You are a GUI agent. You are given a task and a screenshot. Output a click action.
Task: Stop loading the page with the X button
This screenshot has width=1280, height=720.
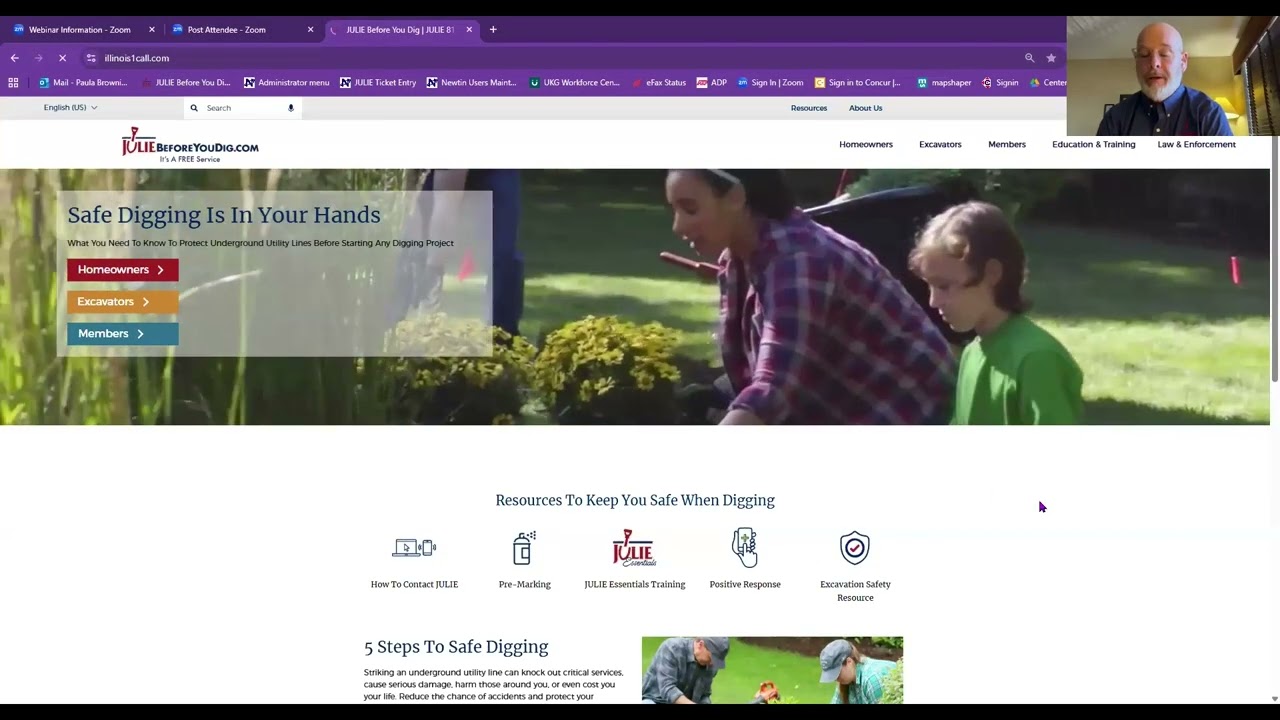pyautogui.click(x=62, y=58)
